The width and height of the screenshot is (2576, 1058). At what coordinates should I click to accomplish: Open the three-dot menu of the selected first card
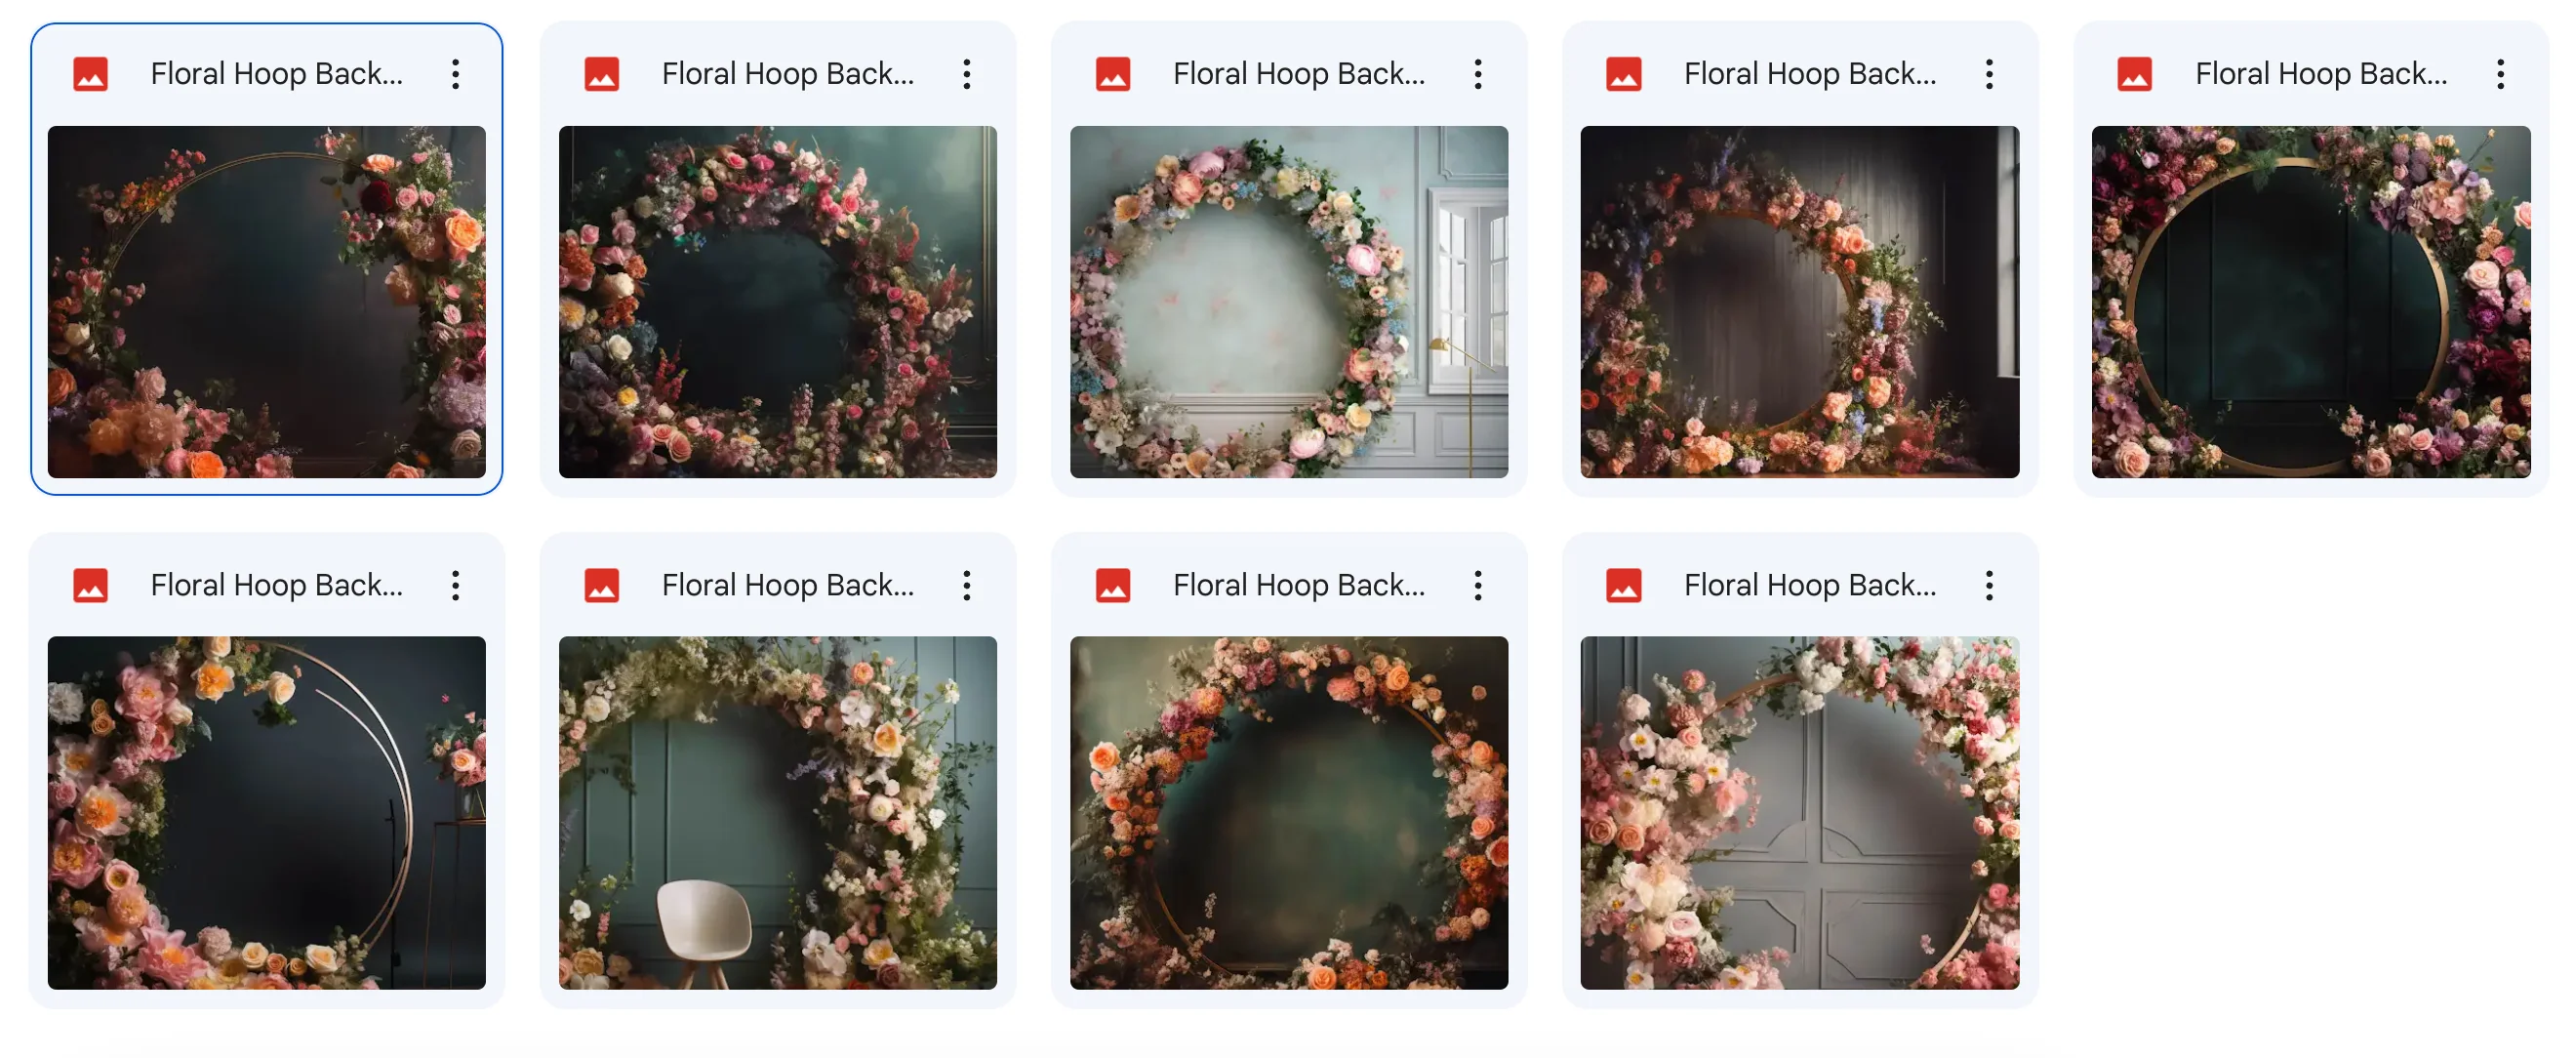pos(455,74)
